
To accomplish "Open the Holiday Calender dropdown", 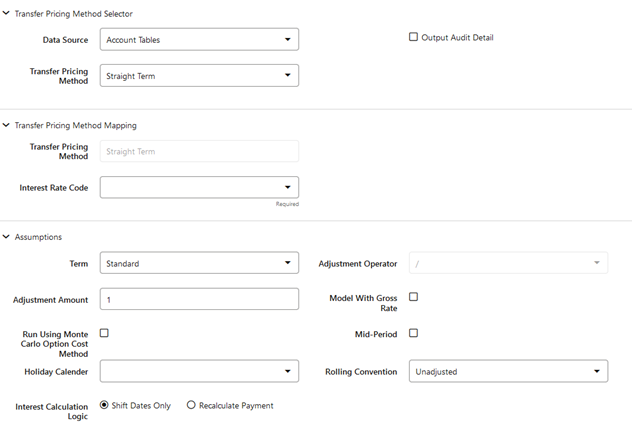I will click(199, 371).
